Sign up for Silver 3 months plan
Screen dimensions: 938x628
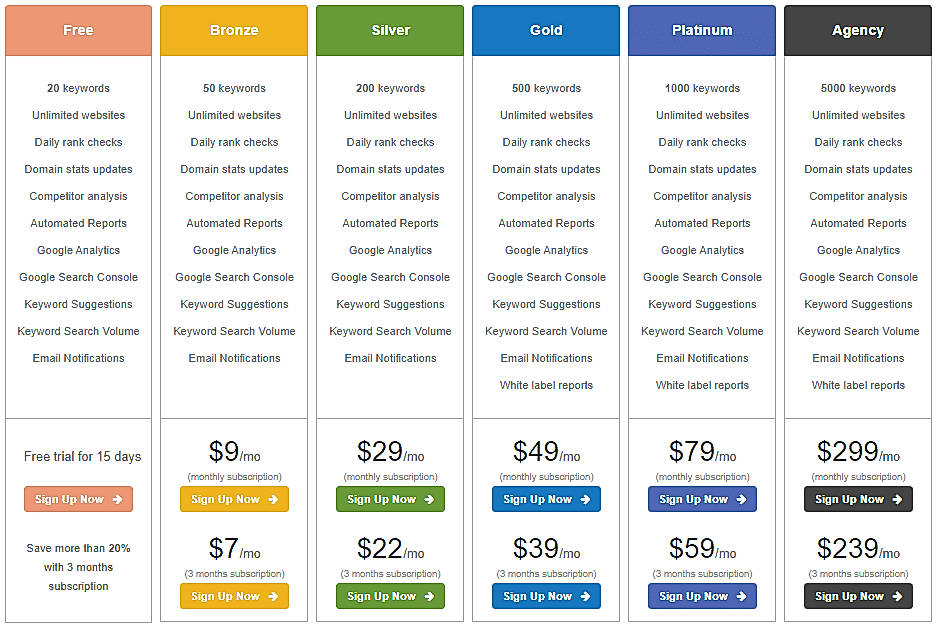390,596
